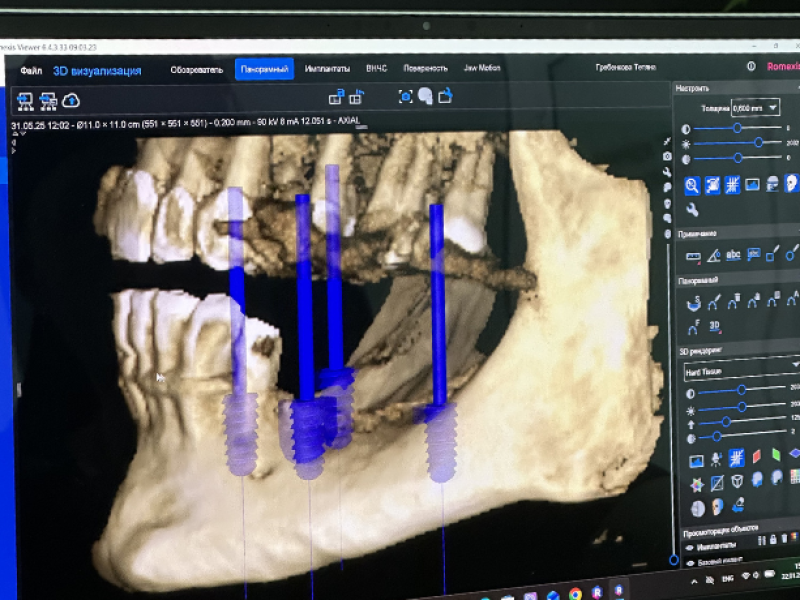
Task: Open the Имплантаты tab
Action: [x=327, y=68]
